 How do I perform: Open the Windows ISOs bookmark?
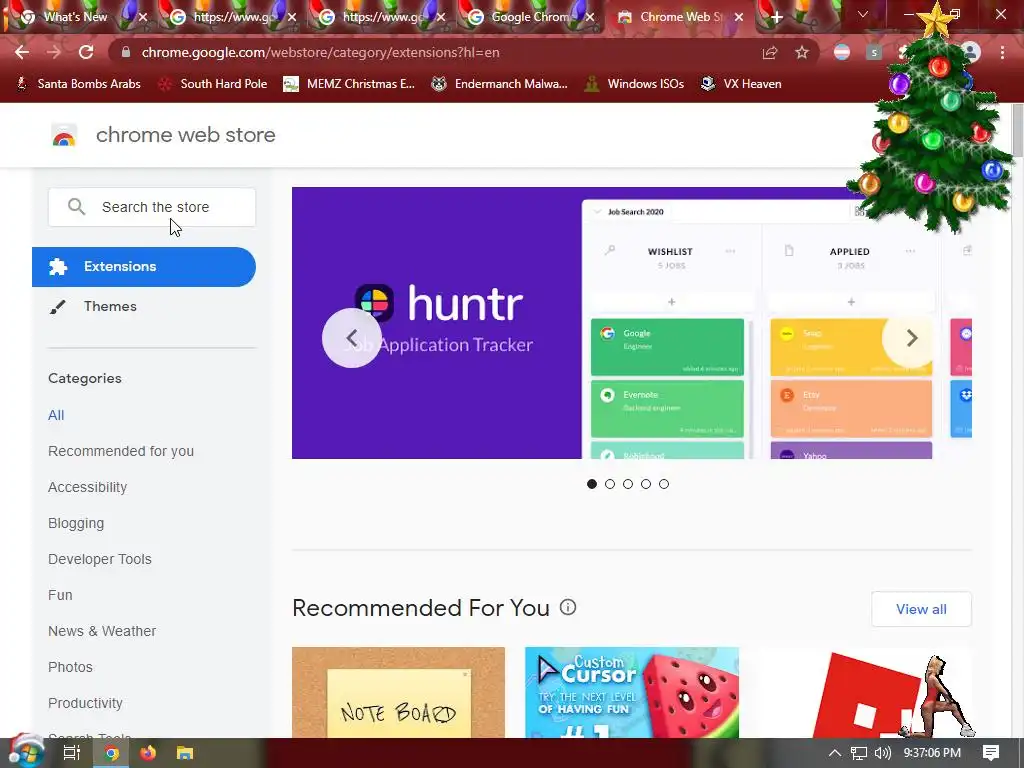point(635,84)
